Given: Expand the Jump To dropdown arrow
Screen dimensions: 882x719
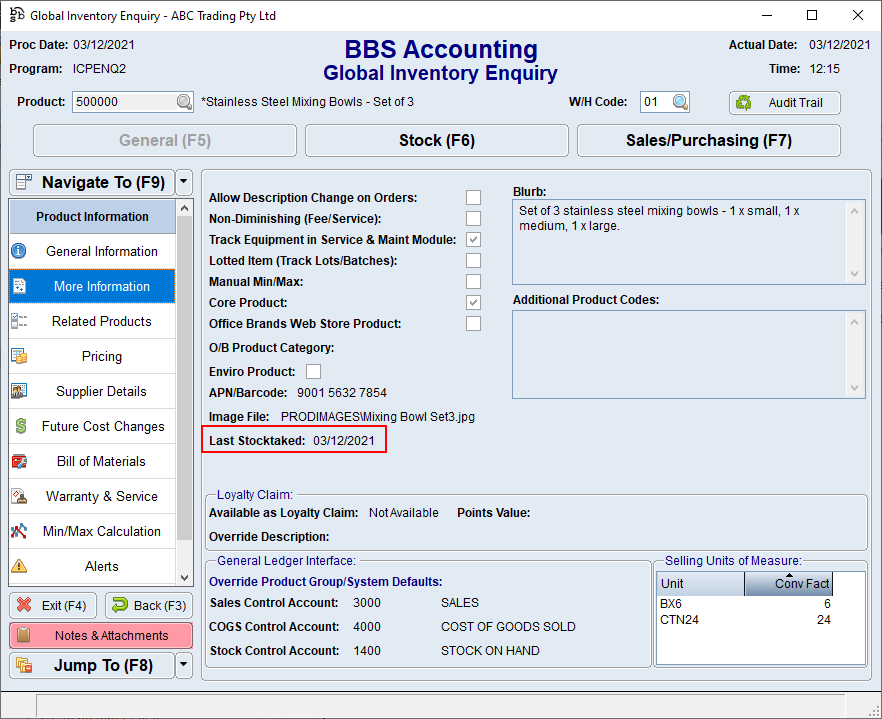Looking at the screenshot, I should 183,665.
